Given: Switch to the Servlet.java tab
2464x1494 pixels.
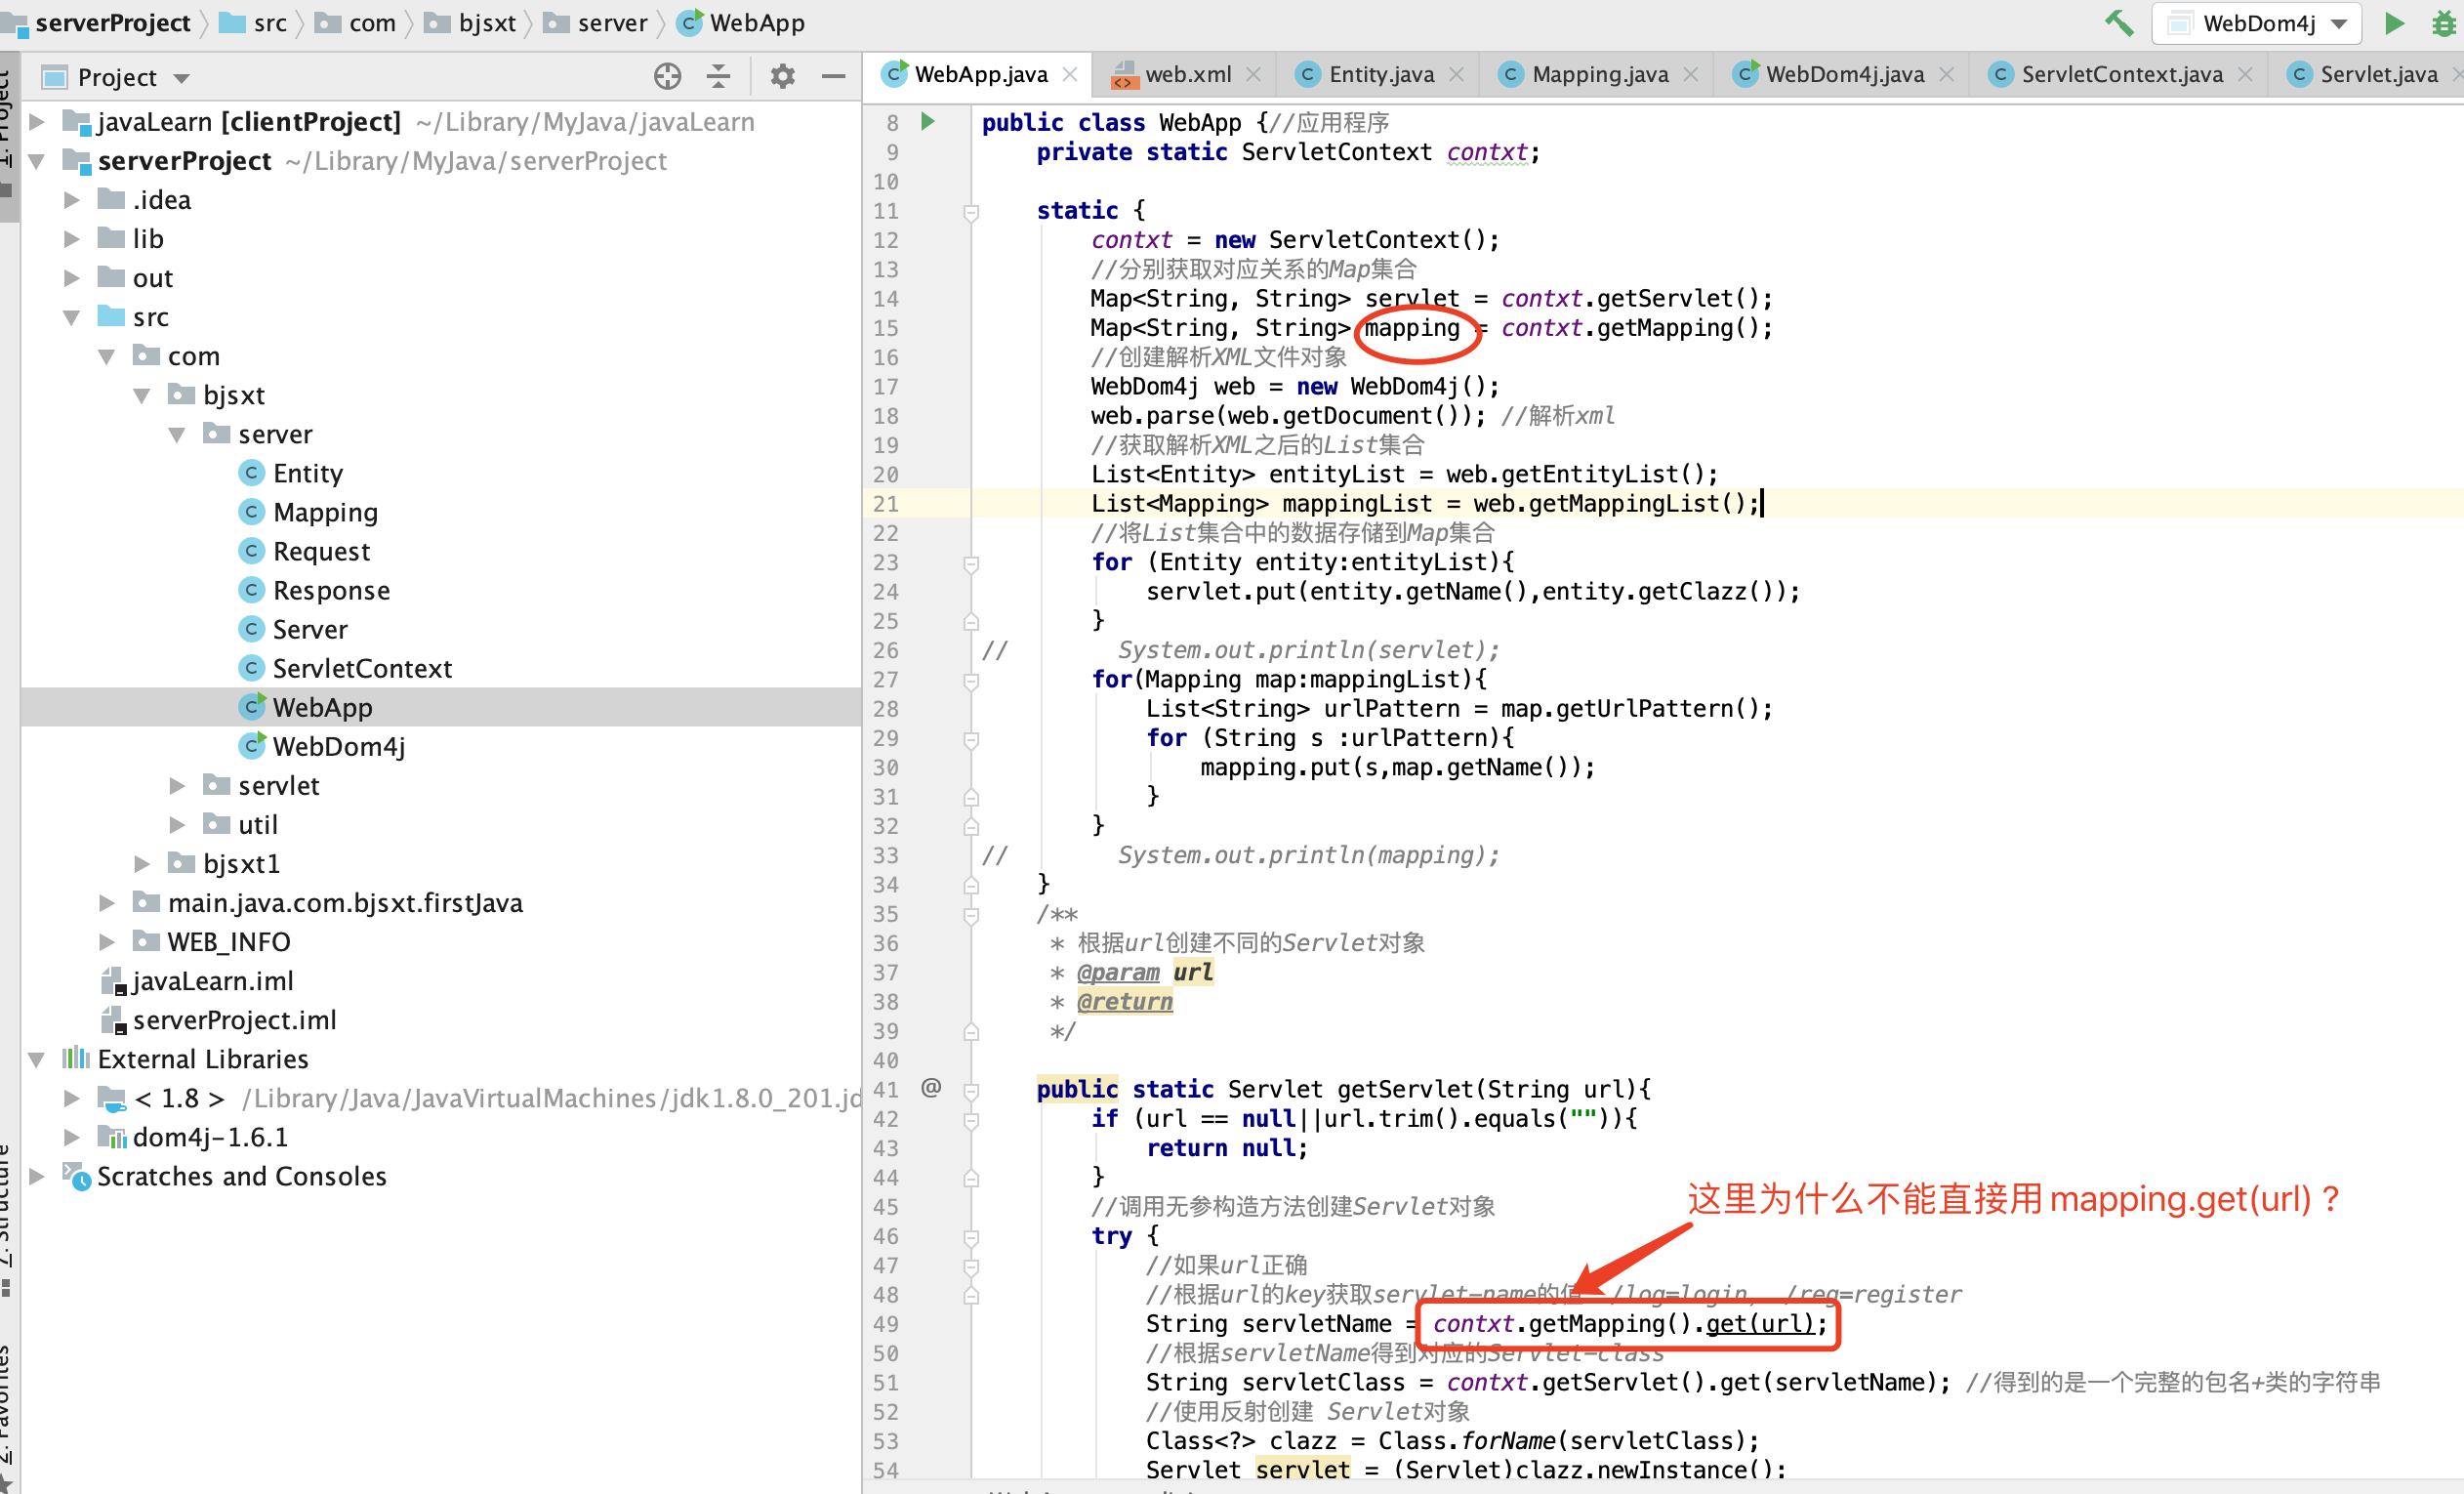Looking at the screenshot, I should click(x=2378, y=74).
